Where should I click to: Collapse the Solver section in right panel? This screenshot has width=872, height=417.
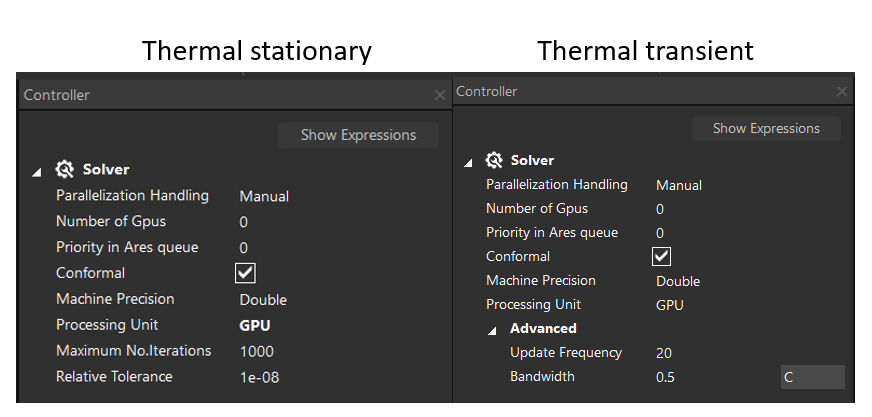point(467,161)
